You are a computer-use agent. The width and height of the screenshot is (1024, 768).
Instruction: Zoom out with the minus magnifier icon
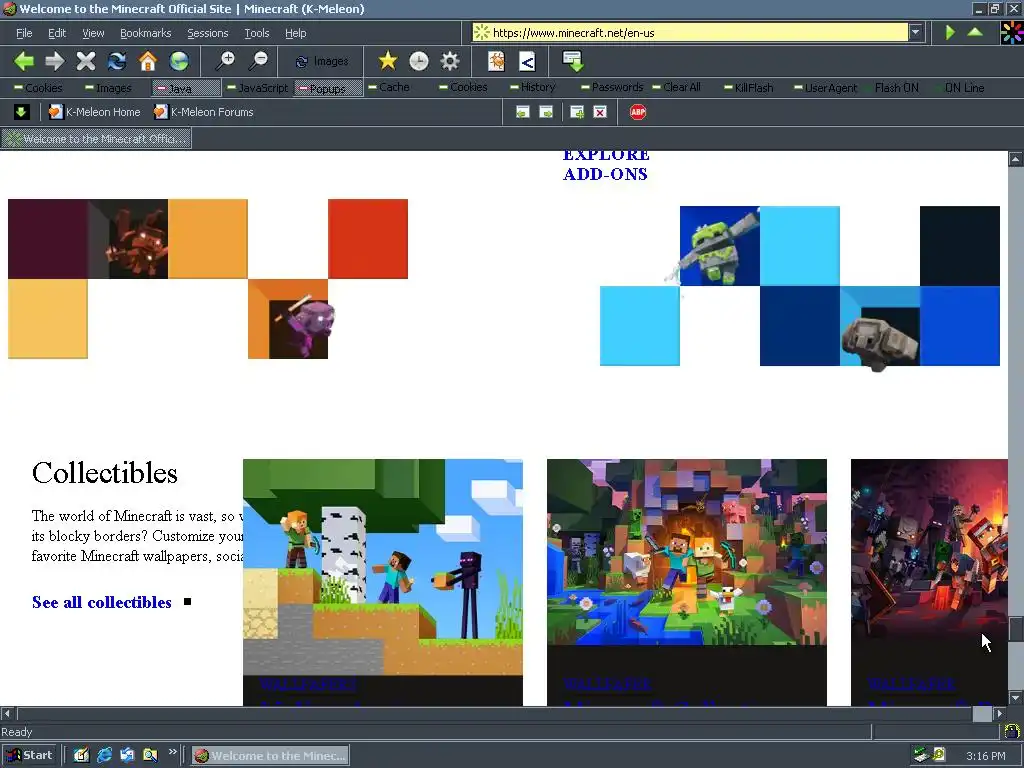coord(258,61)
